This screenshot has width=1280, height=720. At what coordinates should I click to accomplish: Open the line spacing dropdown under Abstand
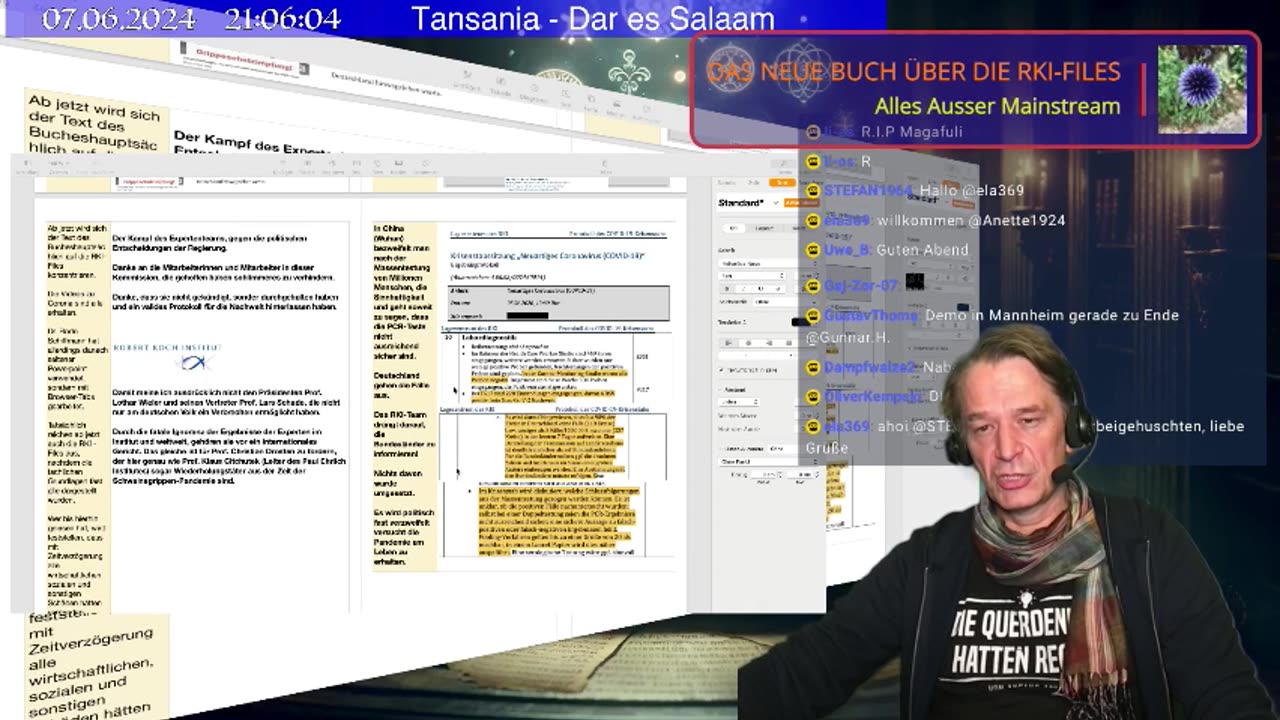coord(739,402)
